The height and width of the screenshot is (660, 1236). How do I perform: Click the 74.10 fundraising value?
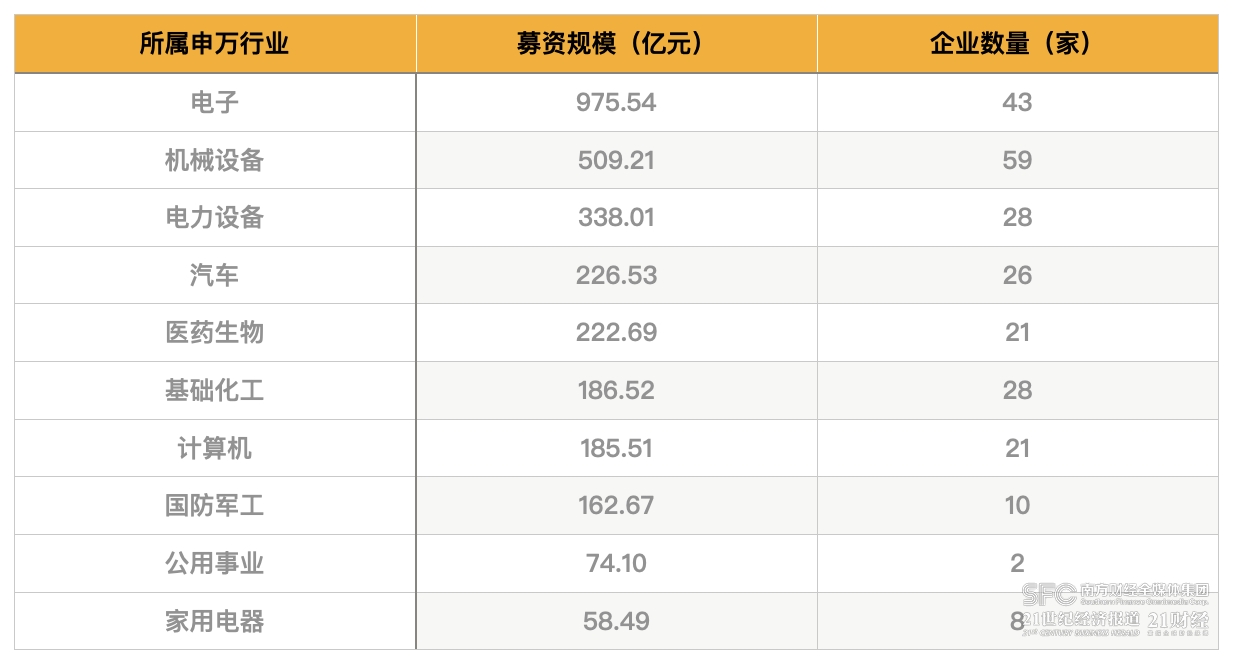(617, 564)
